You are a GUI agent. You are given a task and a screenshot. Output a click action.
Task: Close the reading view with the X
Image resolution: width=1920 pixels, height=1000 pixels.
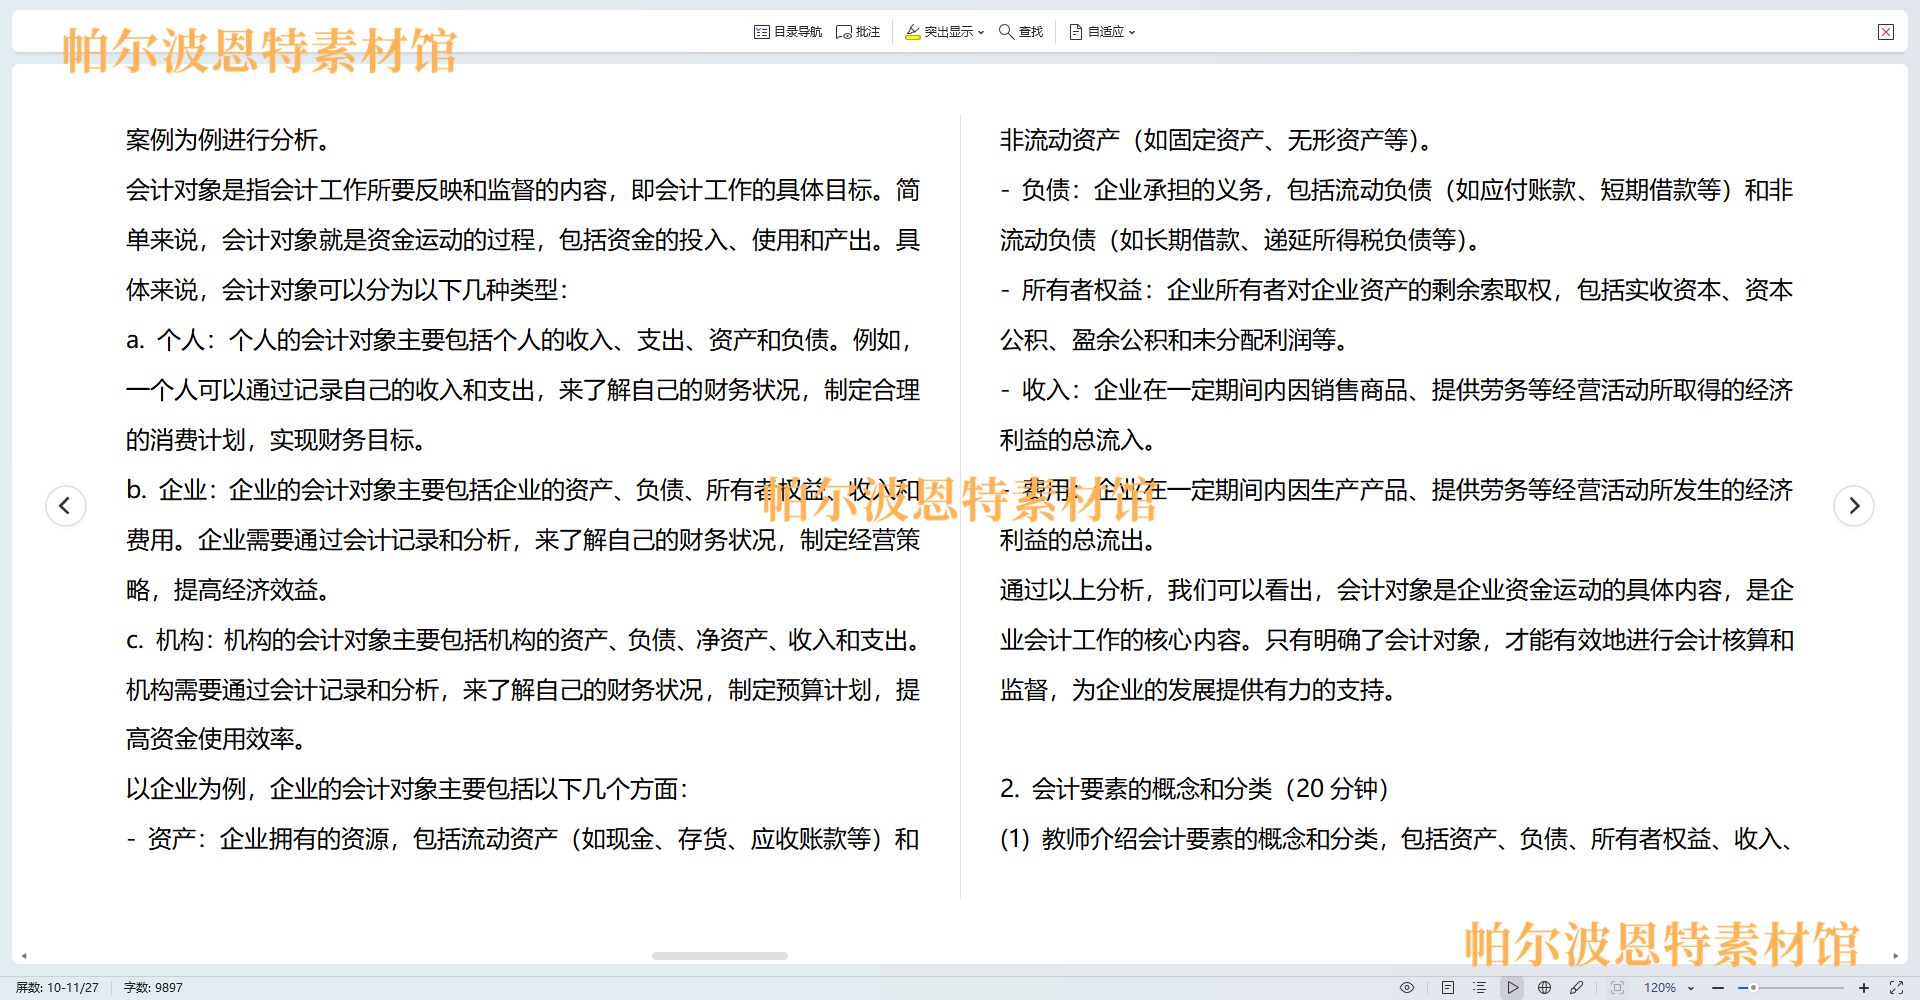tap(1886, 32)
